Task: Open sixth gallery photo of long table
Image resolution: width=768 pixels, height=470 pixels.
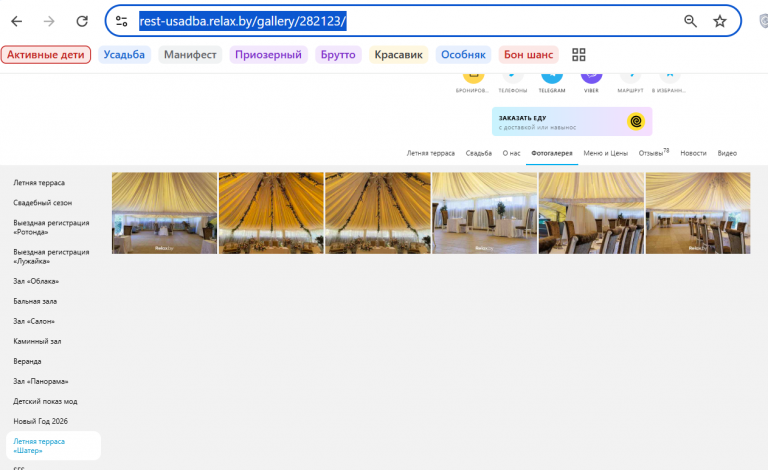Action: click(x=698, y=213)
